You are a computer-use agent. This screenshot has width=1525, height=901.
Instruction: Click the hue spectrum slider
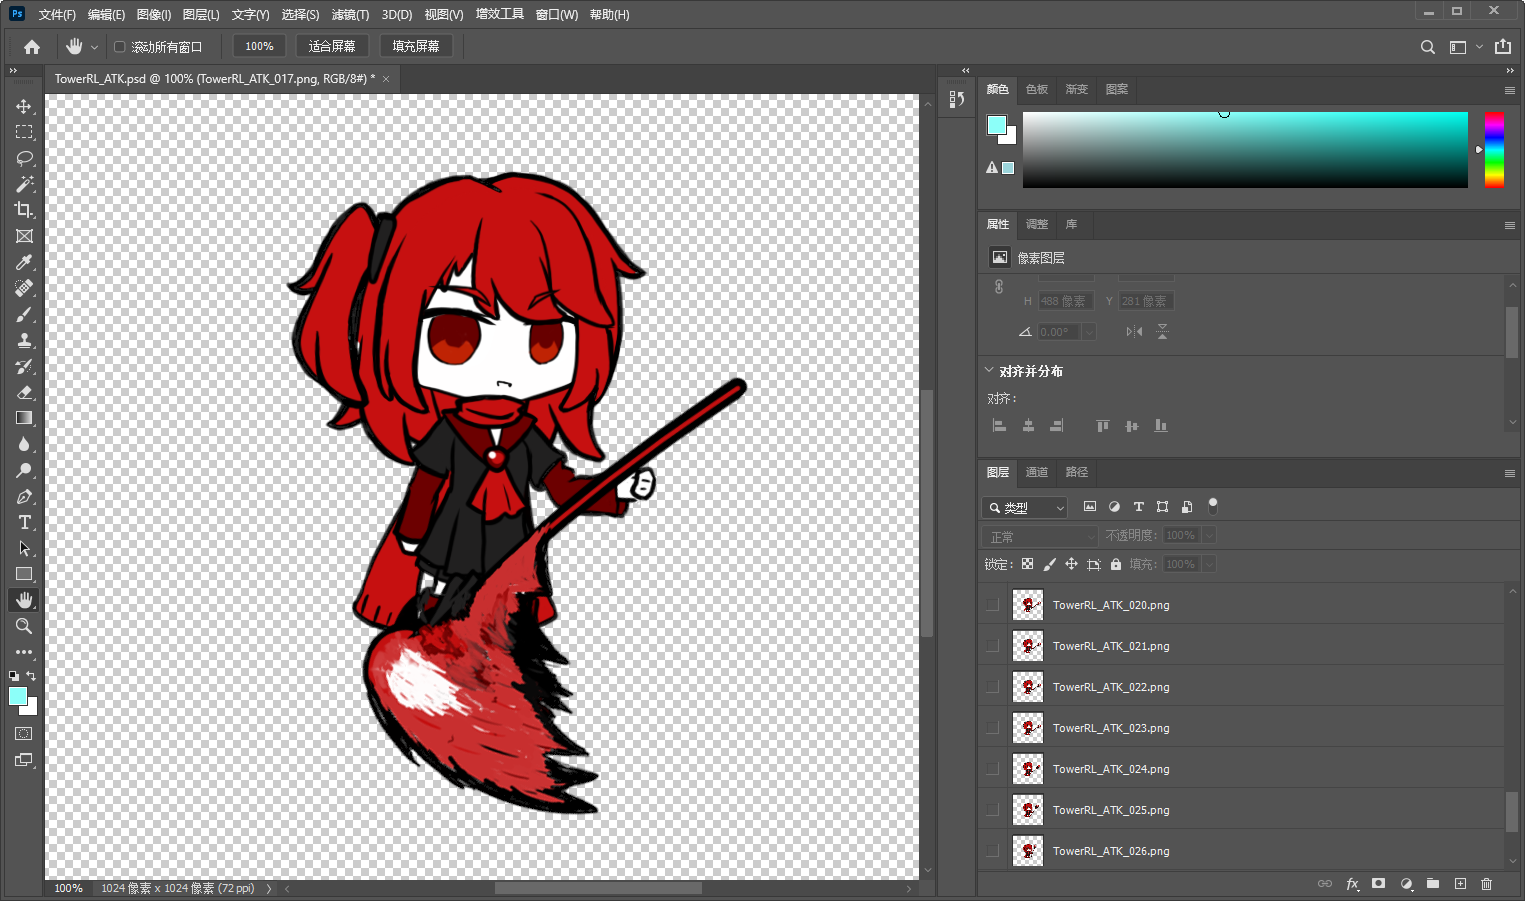click(1494, 149)
